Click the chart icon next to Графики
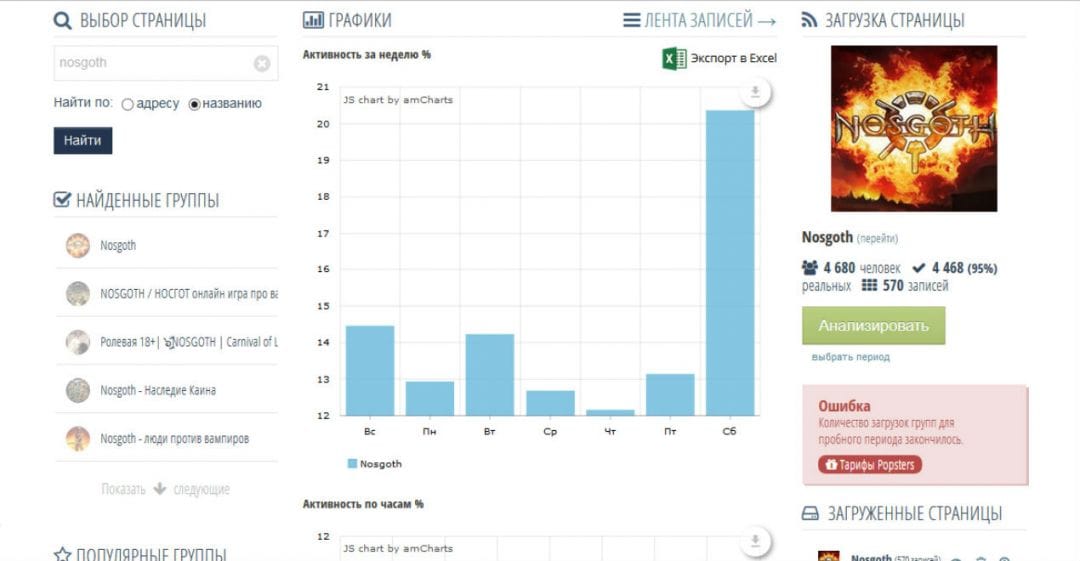 click(x=313, y=20)
